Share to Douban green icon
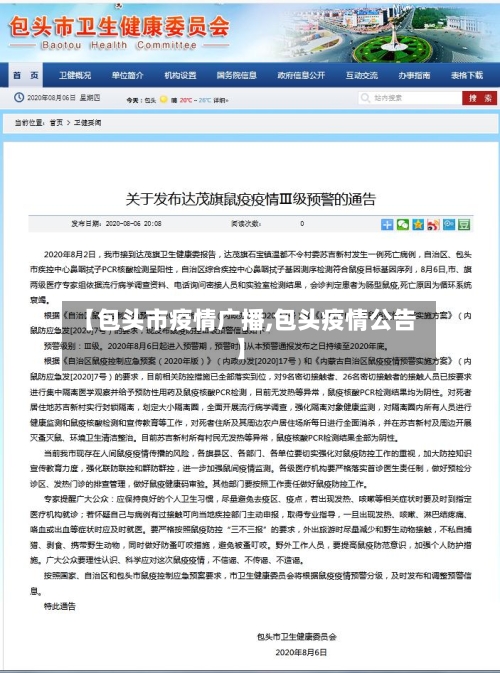Viewport: 500px width, 673px height. click(464, 224)
